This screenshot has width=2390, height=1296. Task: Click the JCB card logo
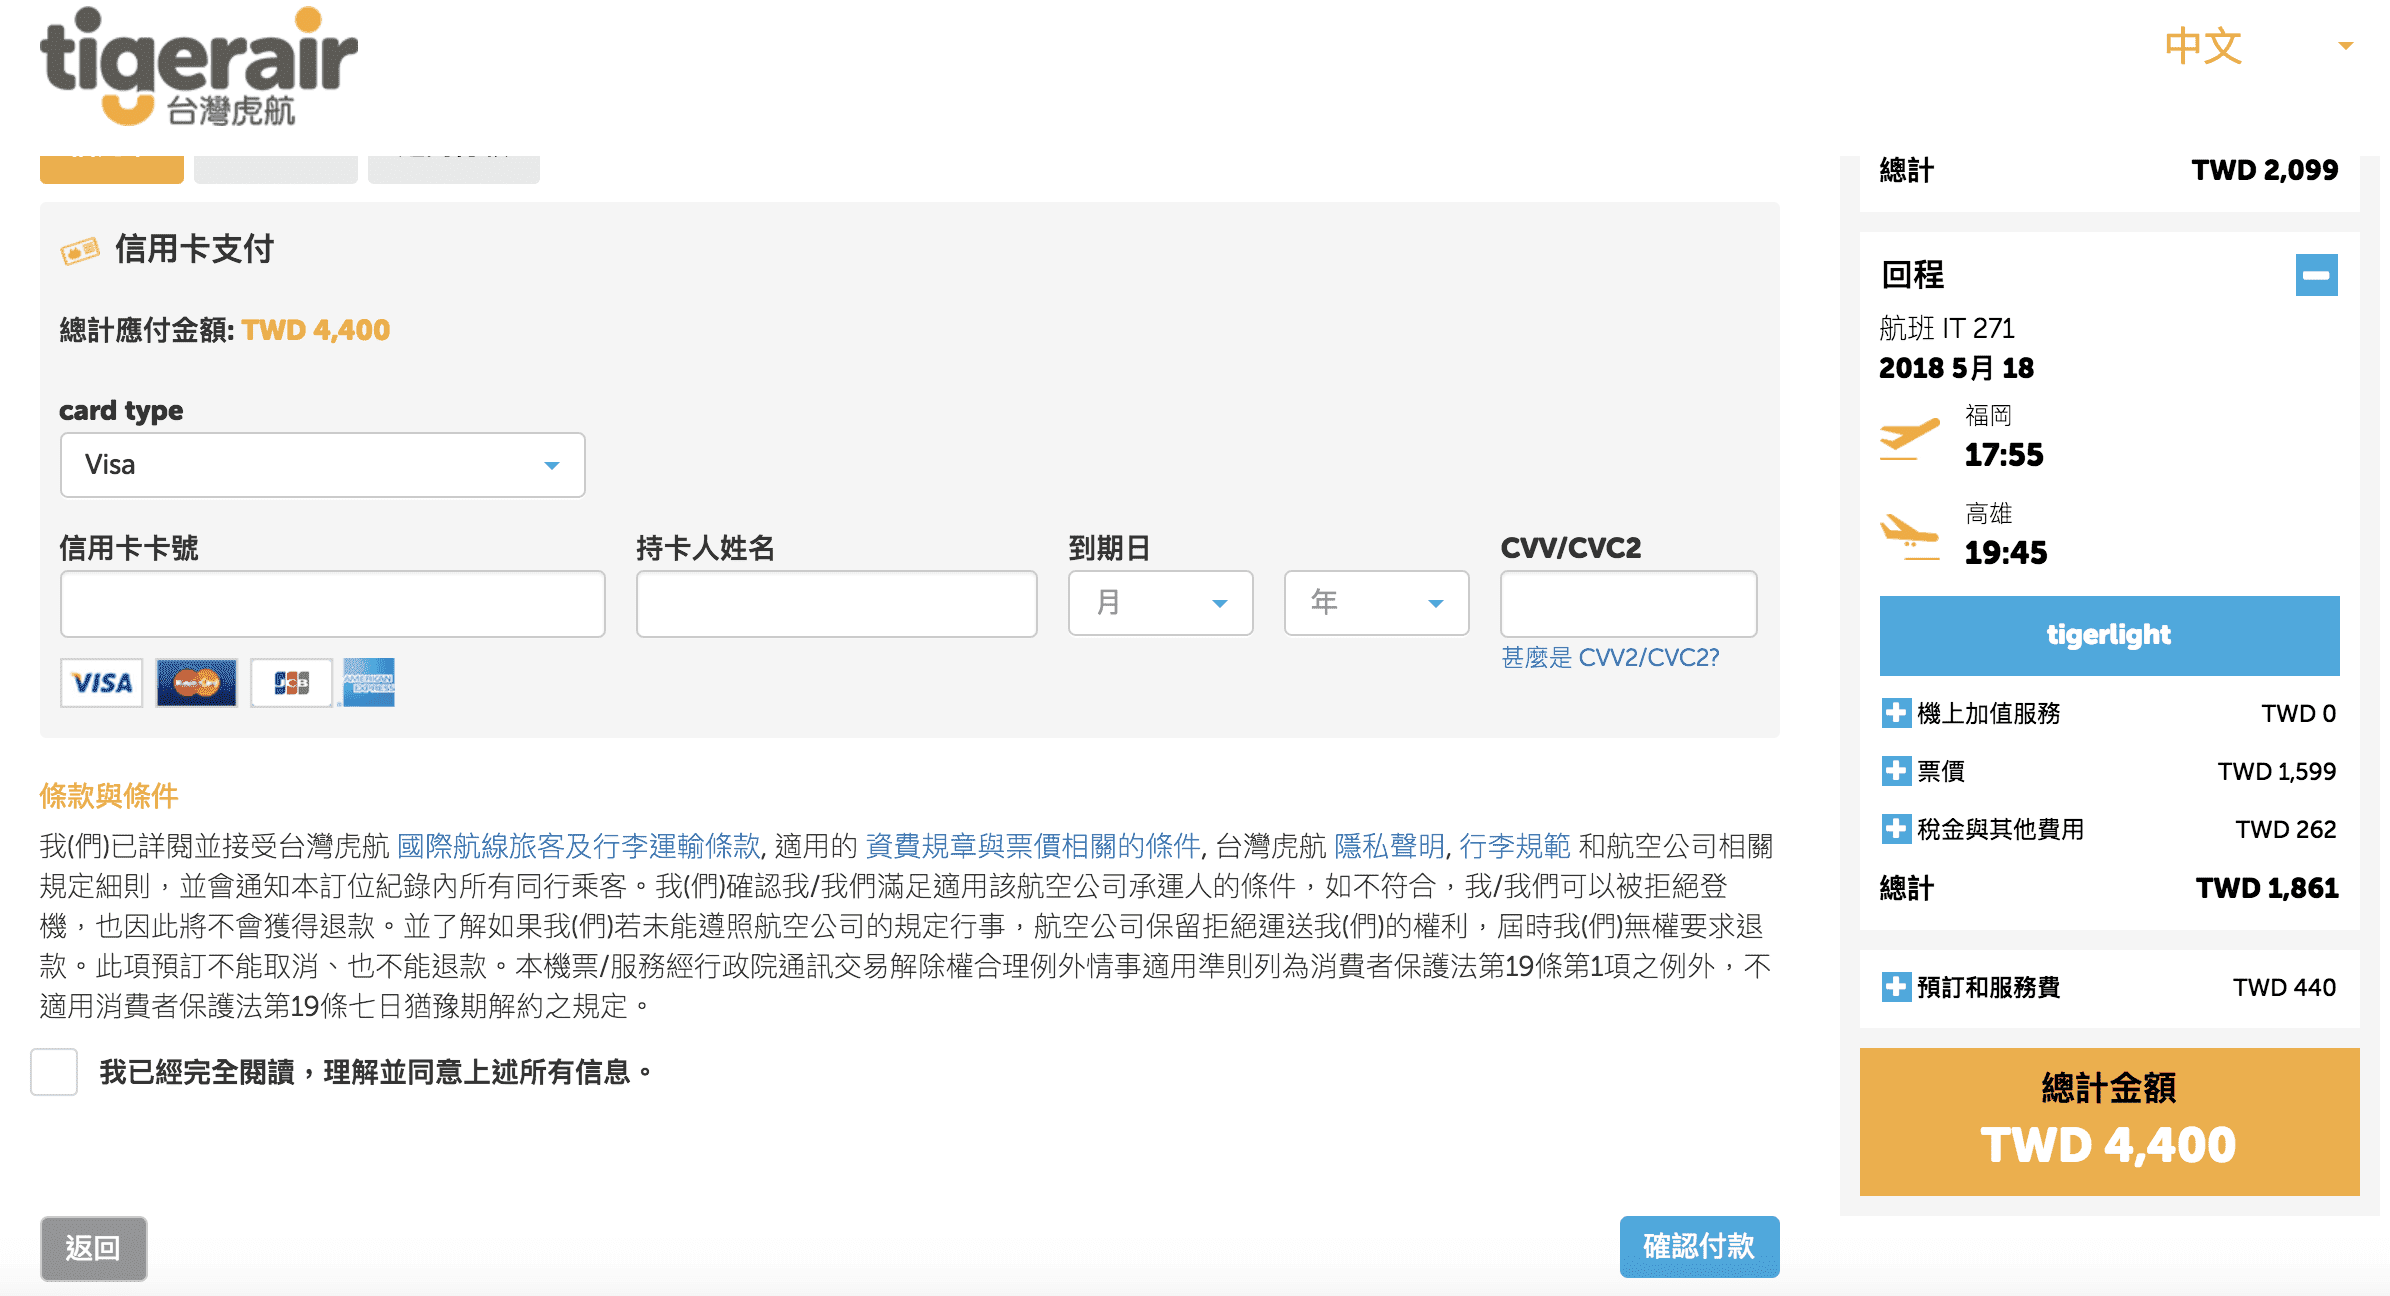coord(291,683)
